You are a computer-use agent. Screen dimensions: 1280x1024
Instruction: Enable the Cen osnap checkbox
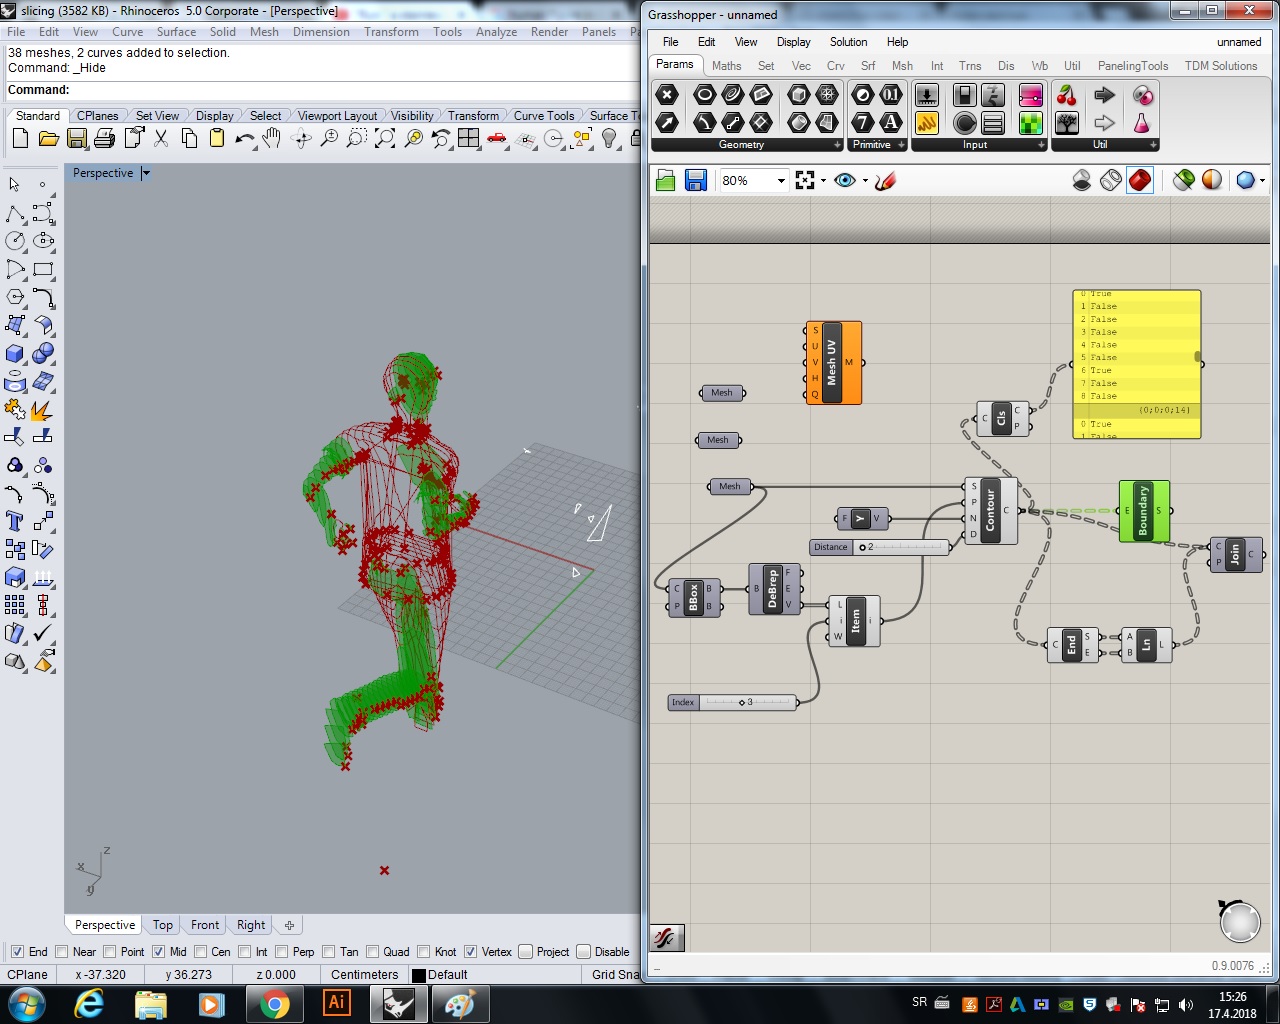tap(201, 951)
